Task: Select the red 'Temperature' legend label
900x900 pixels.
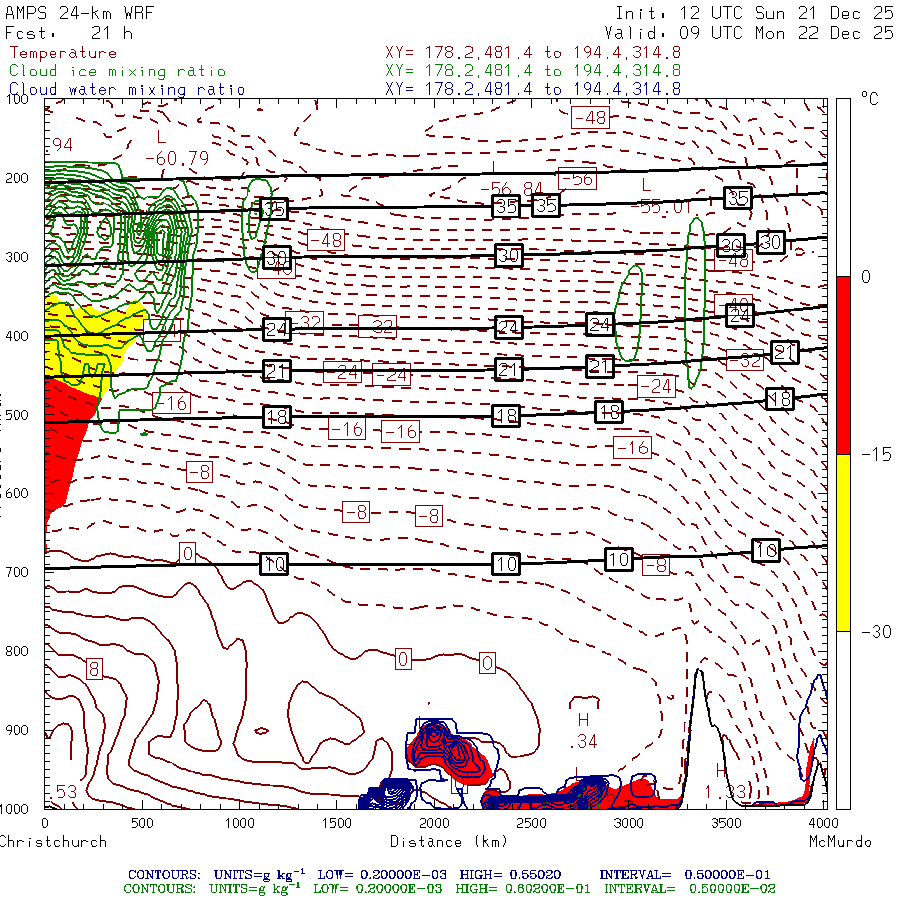Action: [63, 53]
